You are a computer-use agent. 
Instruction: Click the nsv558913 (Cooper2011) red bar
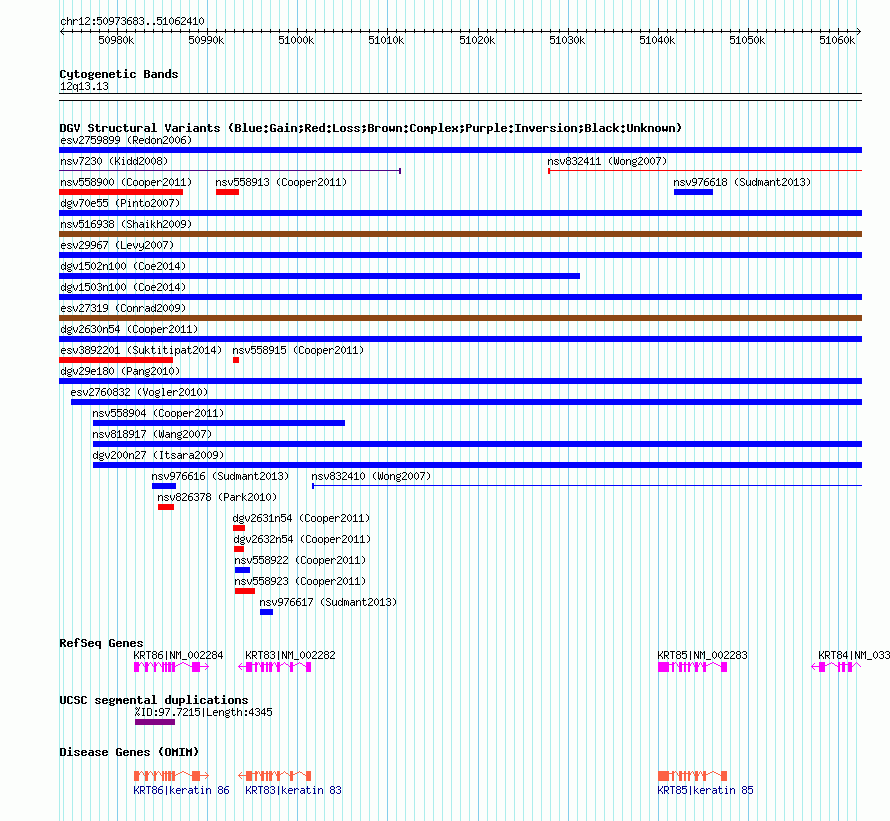click(x=228, y=192)
